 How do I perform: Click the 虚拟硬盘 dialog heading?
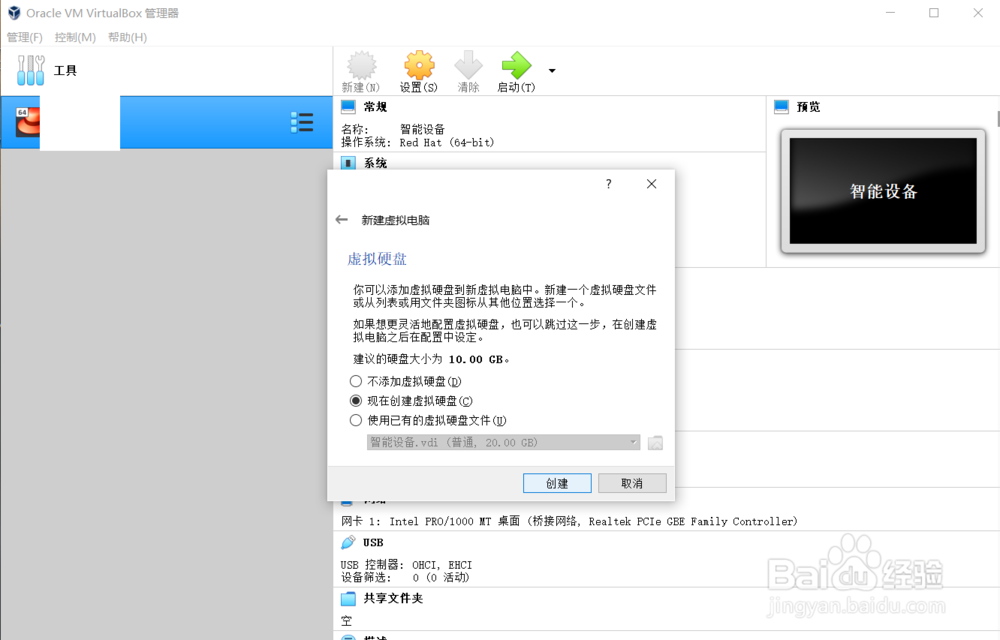coord(377,259)
